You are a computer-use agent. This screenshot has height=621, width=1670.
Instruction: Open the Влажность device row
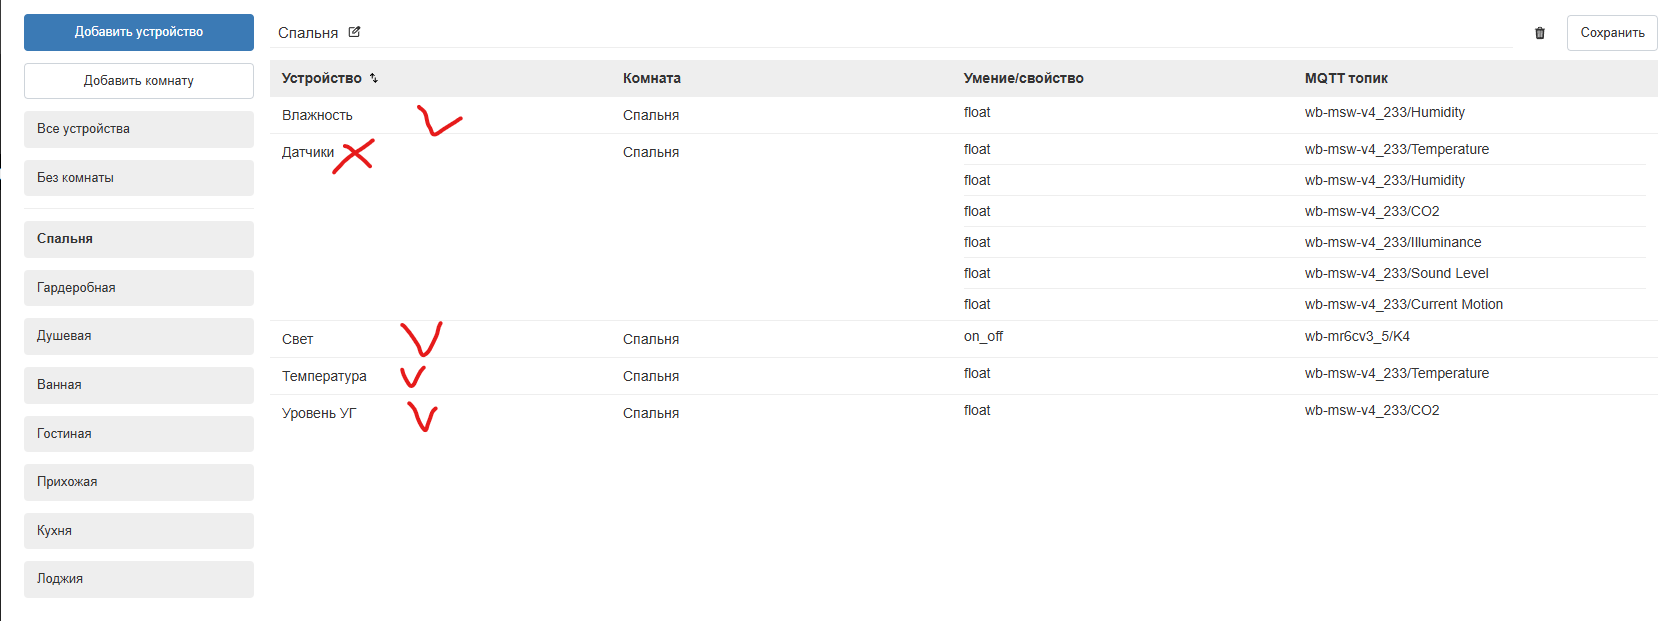point(317,115)
